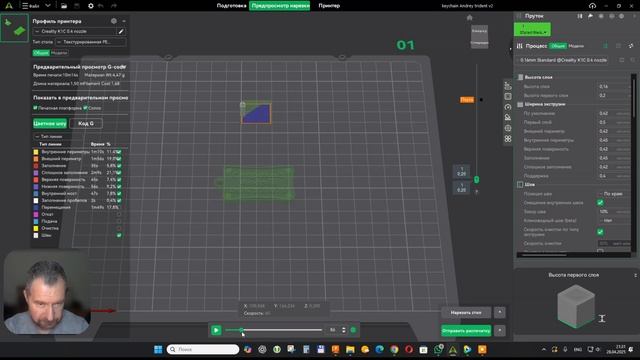Select the plate thumbnail in left sidebar
The width and height of the screenshot is (640, 360).
pos(15,28)
